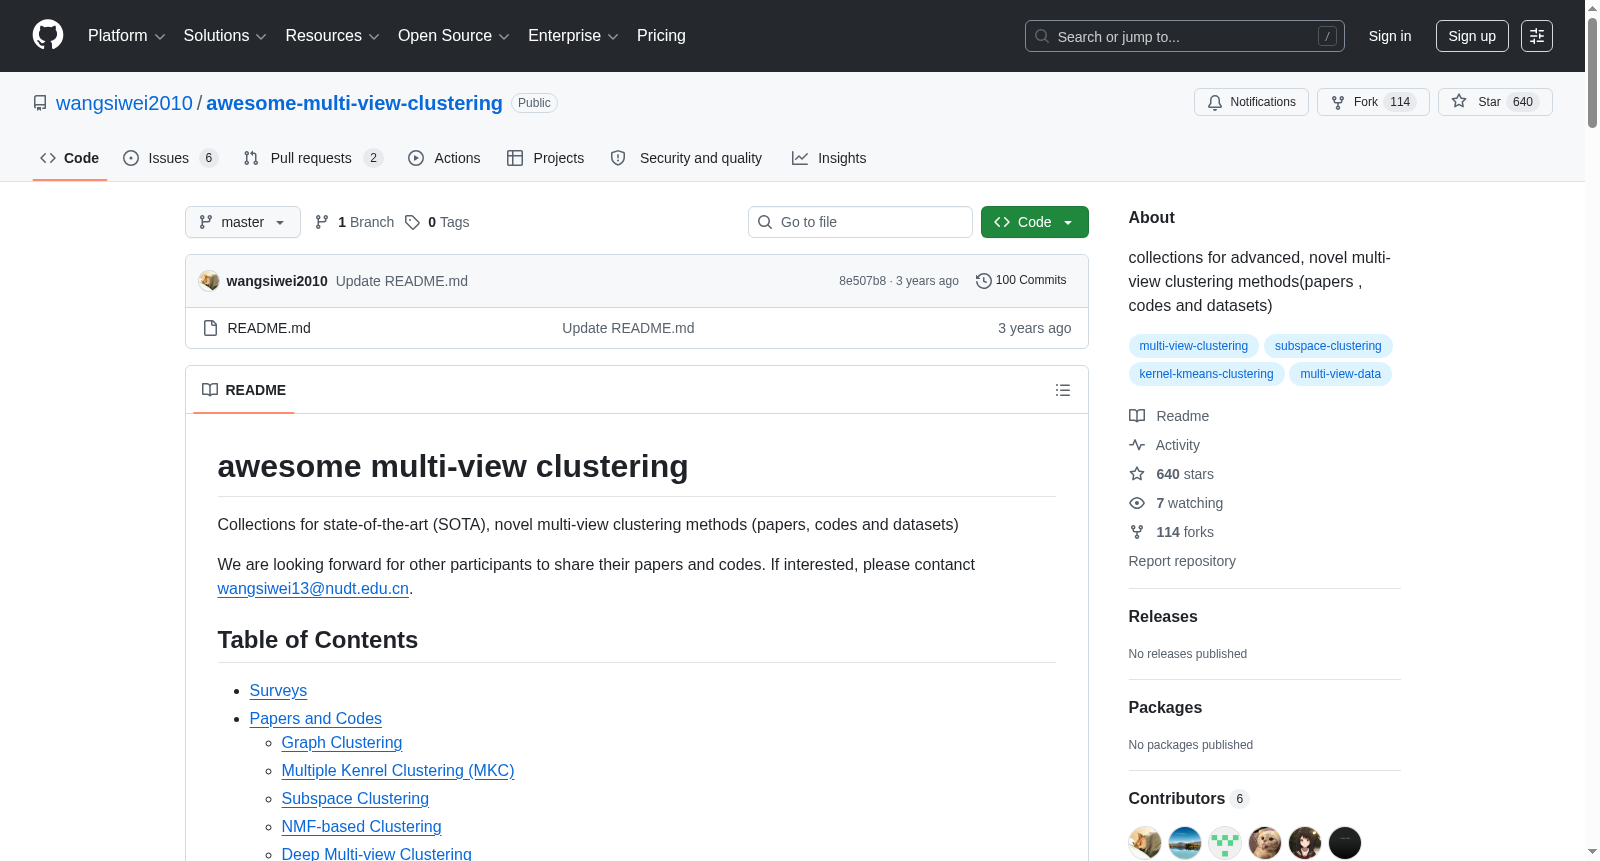Click the eye icon beside 7 watching
The height and width of the screenshot is (861, 1600).
click(x=1137, y=503)
